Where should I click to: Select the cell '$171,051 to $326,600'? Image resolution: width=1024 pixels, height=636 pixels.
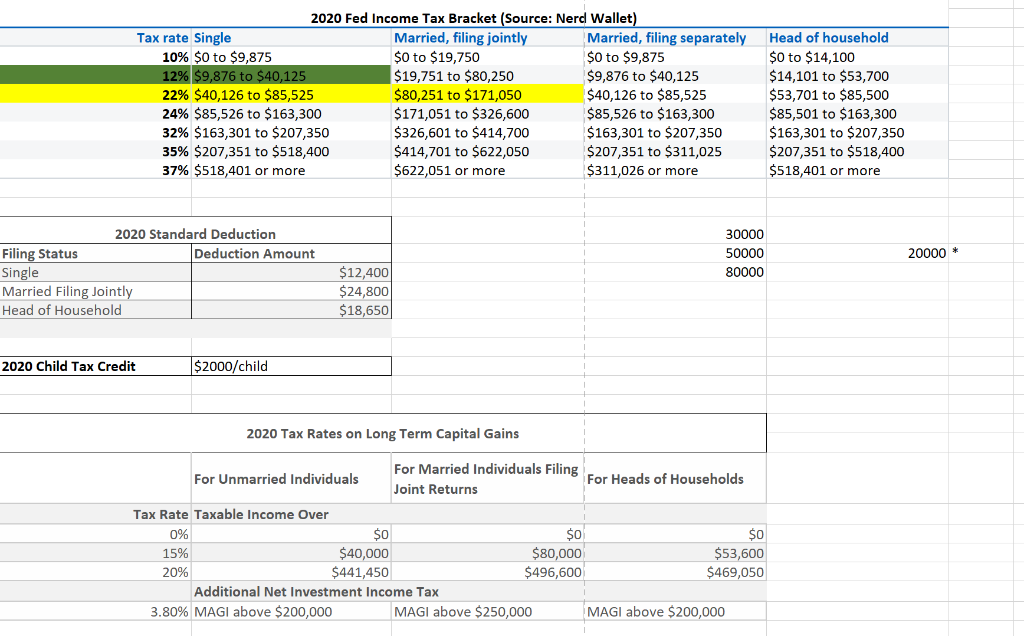[x=488, y=114]
